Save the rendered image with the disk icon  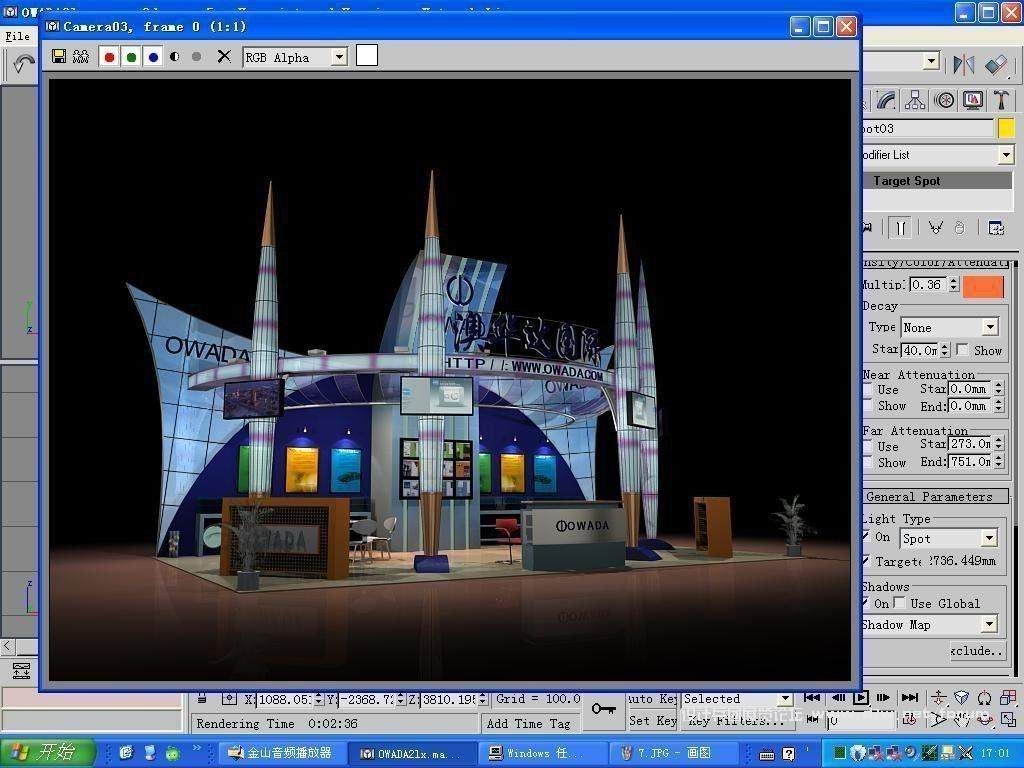(59, 56)
